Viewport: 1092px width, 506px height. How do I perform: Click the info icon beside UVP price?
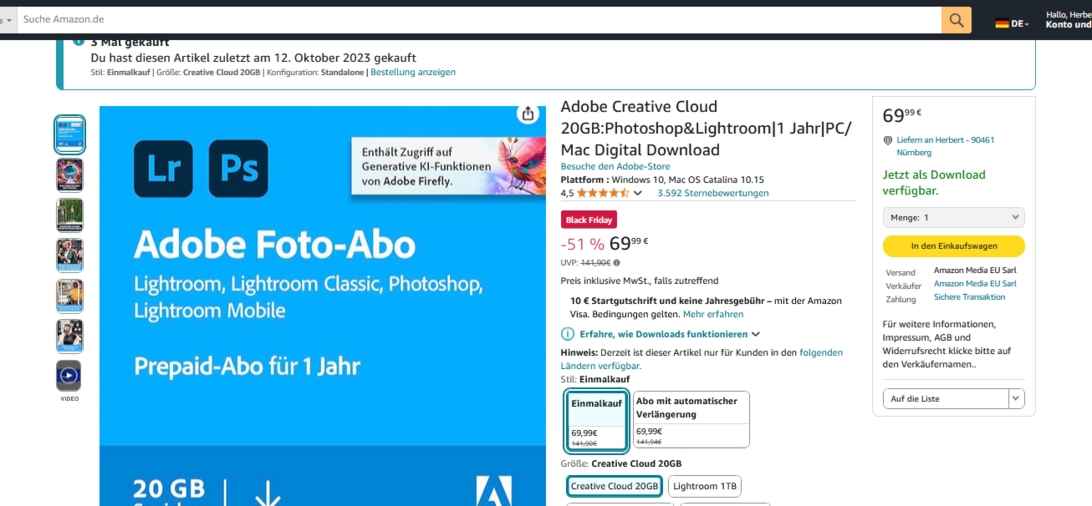(x=616, y=263)
